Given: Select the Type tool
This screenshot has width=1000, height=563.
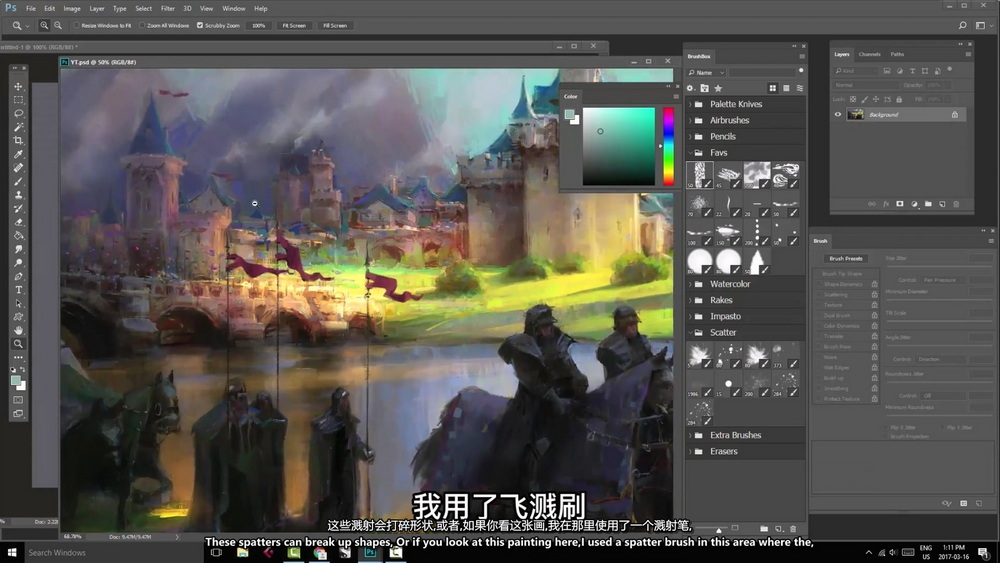Looking at the screenshot, I should [18, 290].
